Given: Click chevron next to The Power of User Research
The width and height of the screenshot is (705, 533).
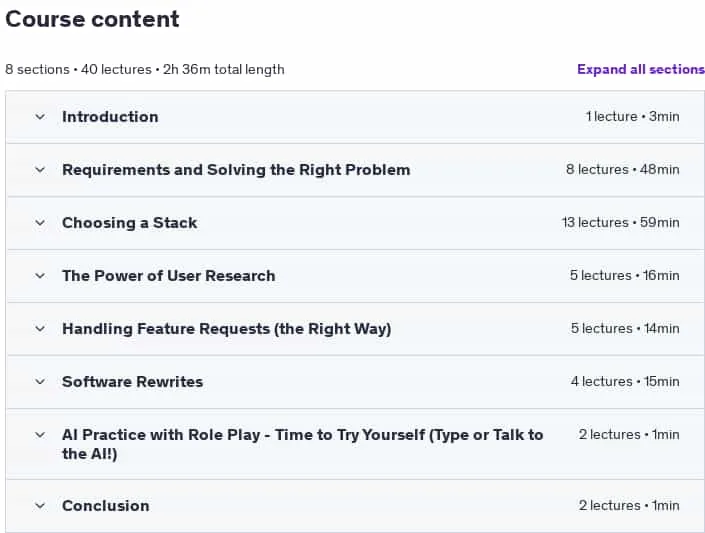Looking at the screenshot, I should coord(40,276).
